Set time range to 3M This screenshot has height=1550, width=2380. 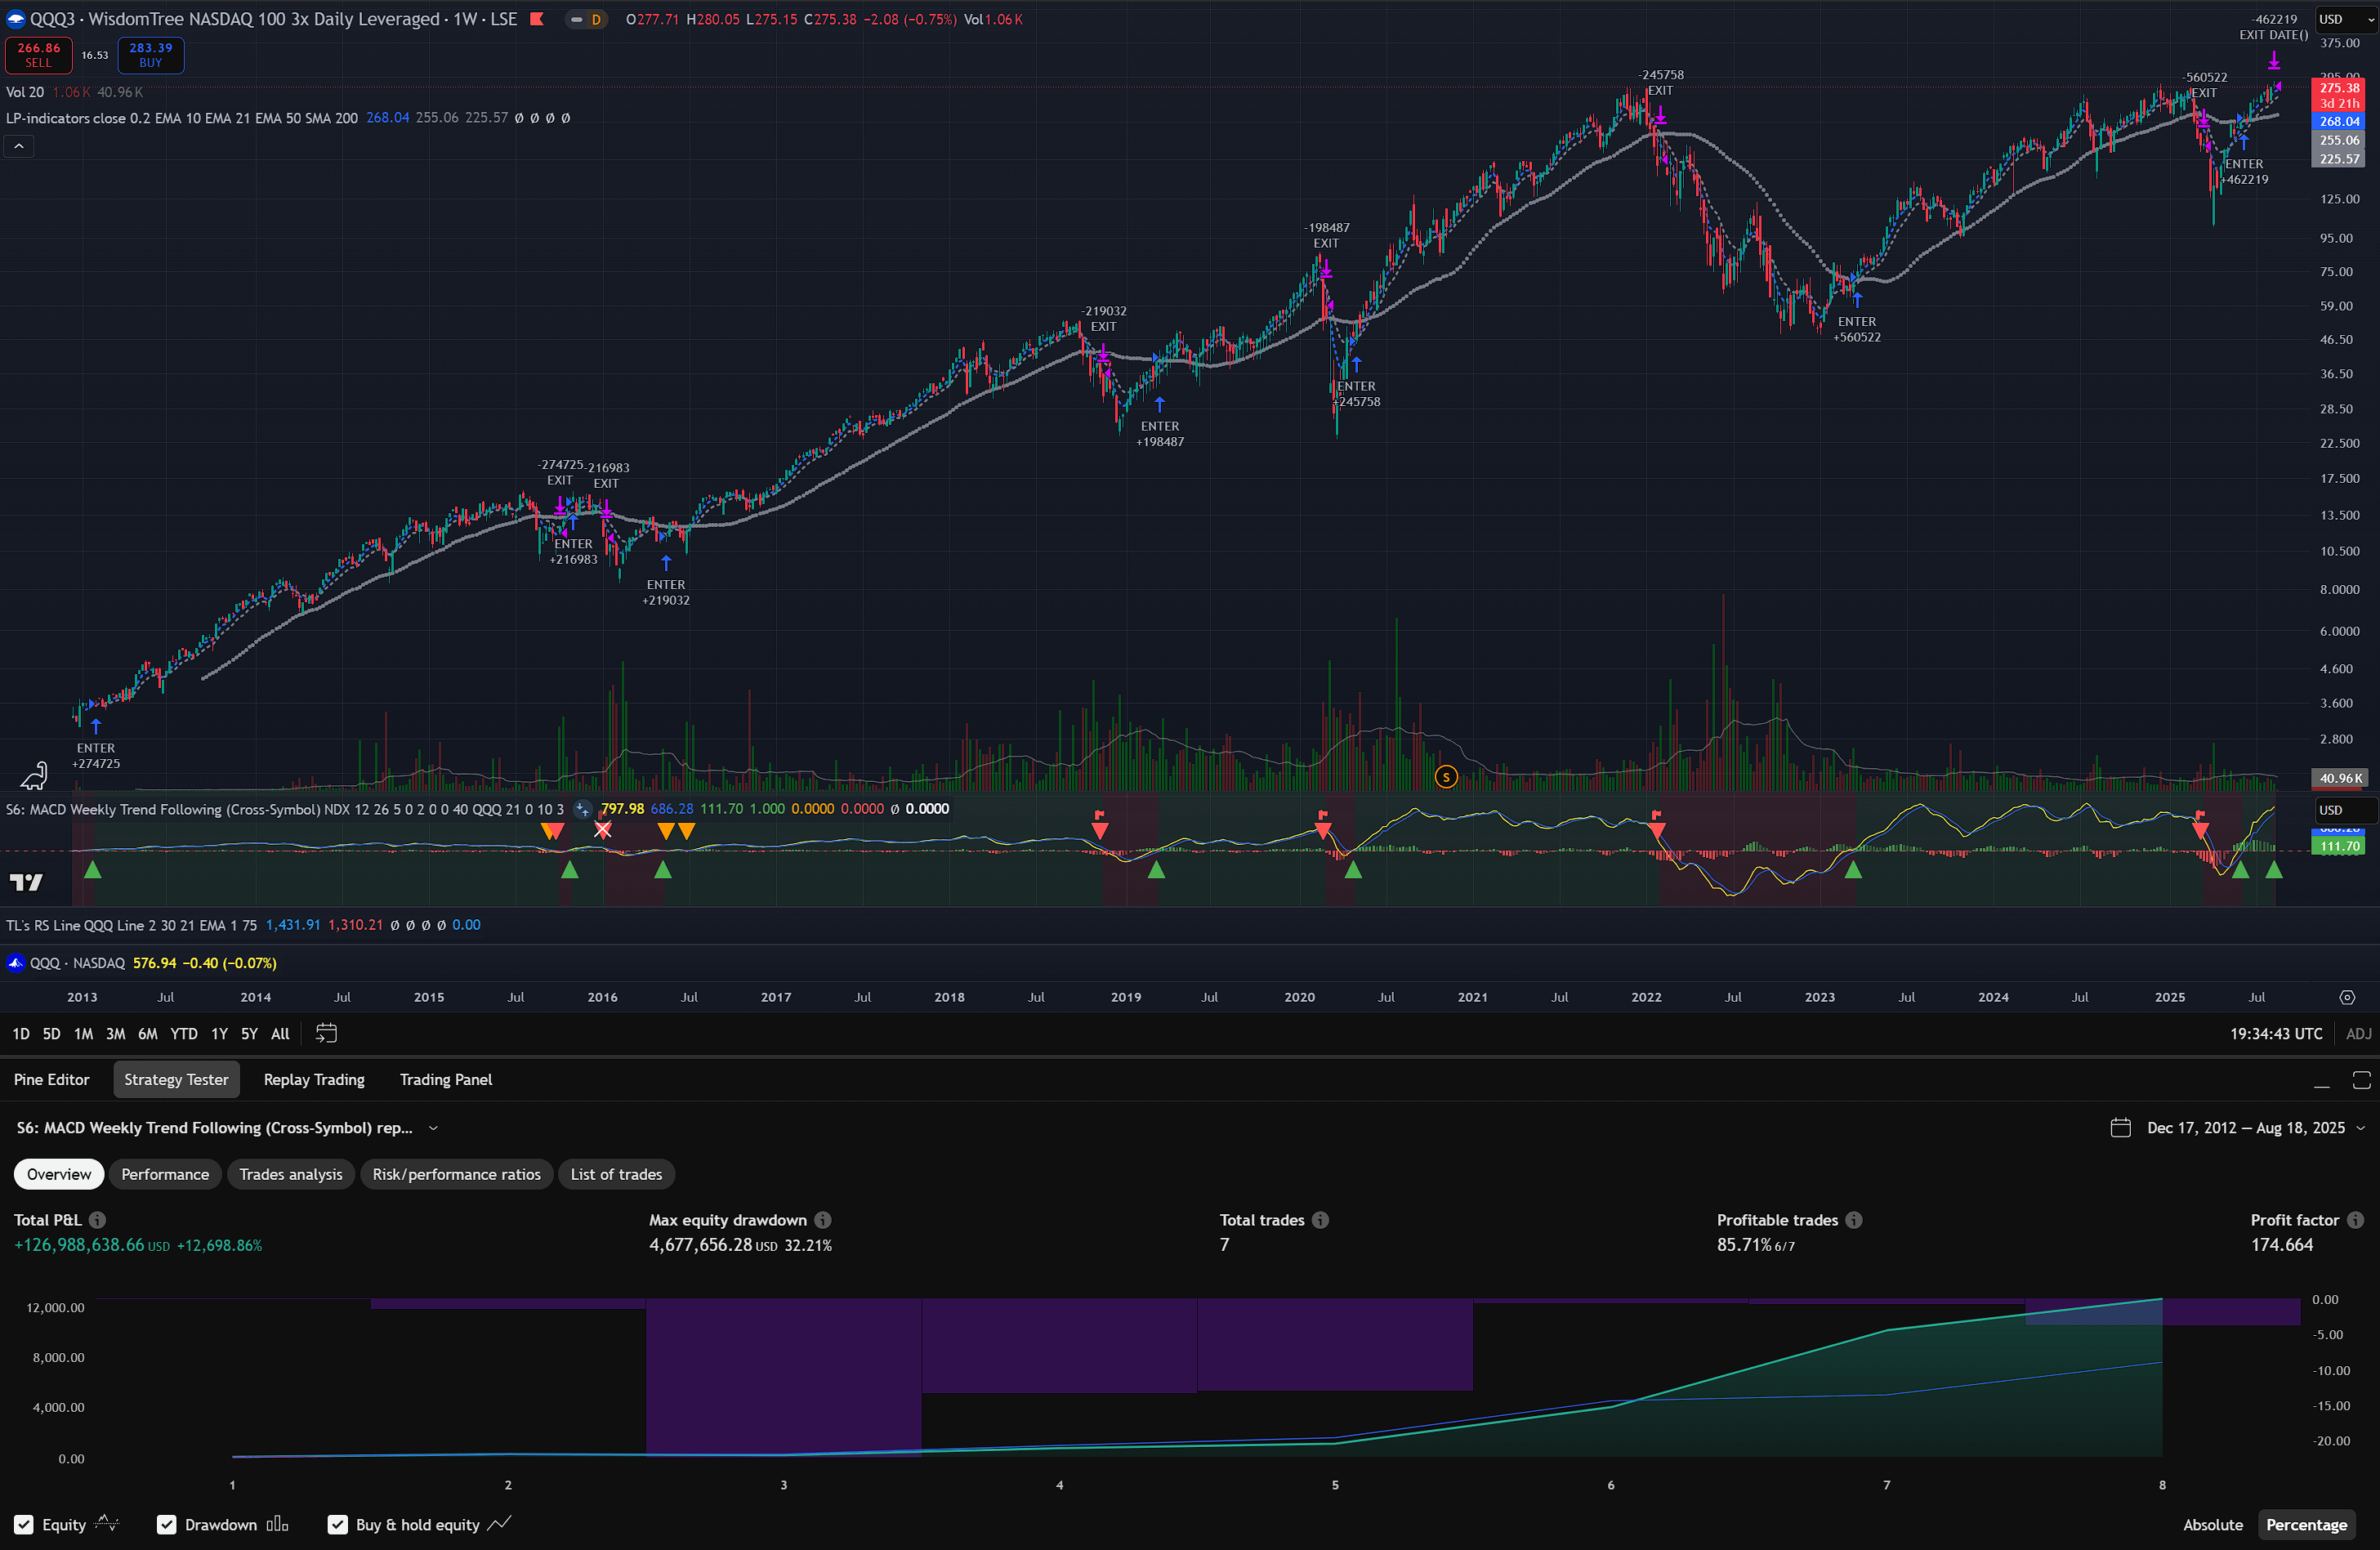point(116,1033)
